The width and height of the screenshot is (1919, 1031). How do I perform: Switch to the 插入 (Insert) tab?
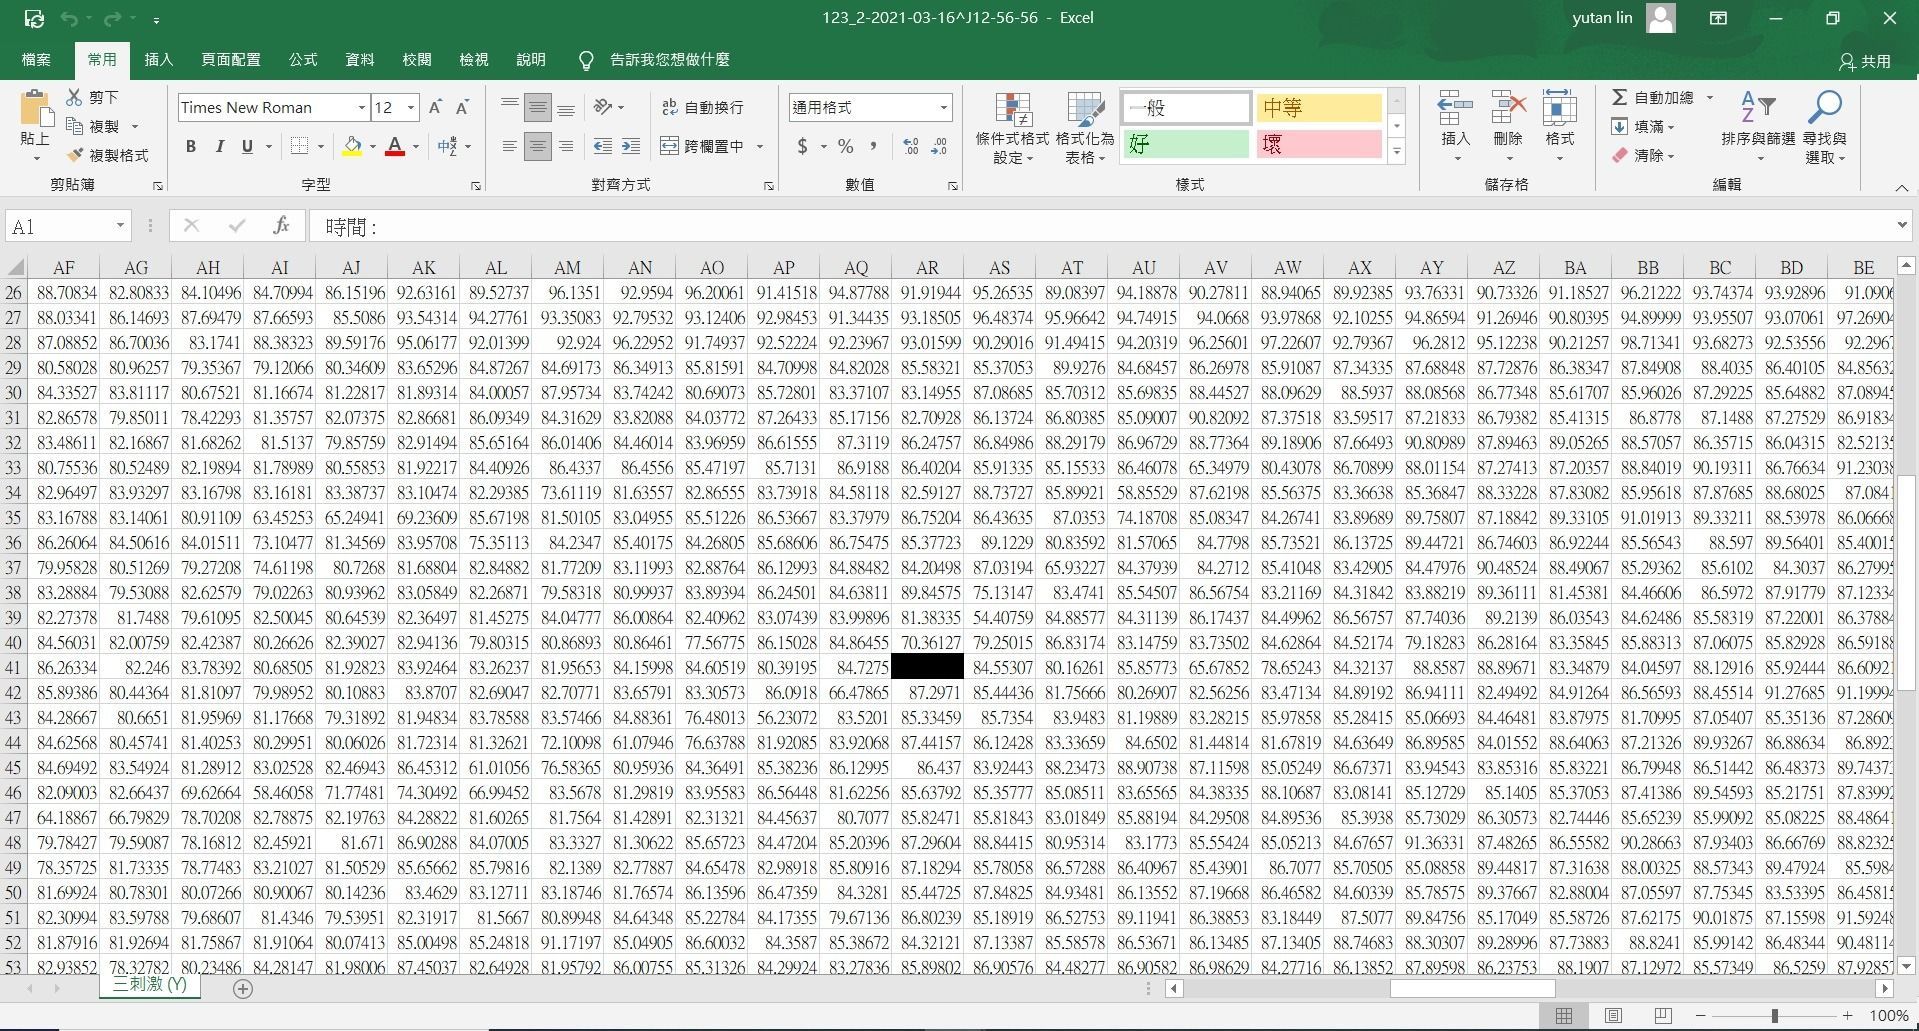158,60
